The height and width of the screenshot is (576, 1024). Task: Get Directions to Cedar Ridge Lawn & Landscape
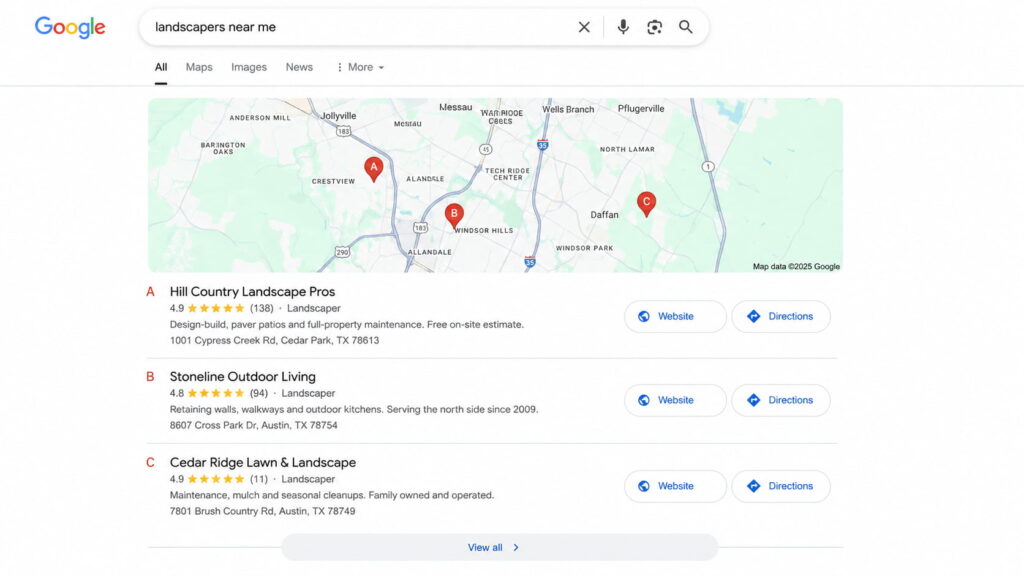coord(781,486)
